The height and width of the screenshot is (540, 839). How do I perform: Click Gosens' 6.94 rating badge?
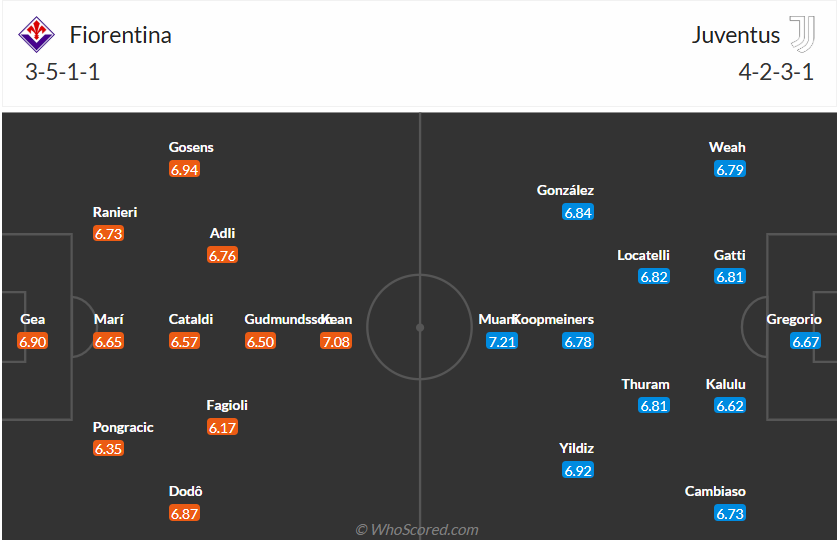click(184, 170)
